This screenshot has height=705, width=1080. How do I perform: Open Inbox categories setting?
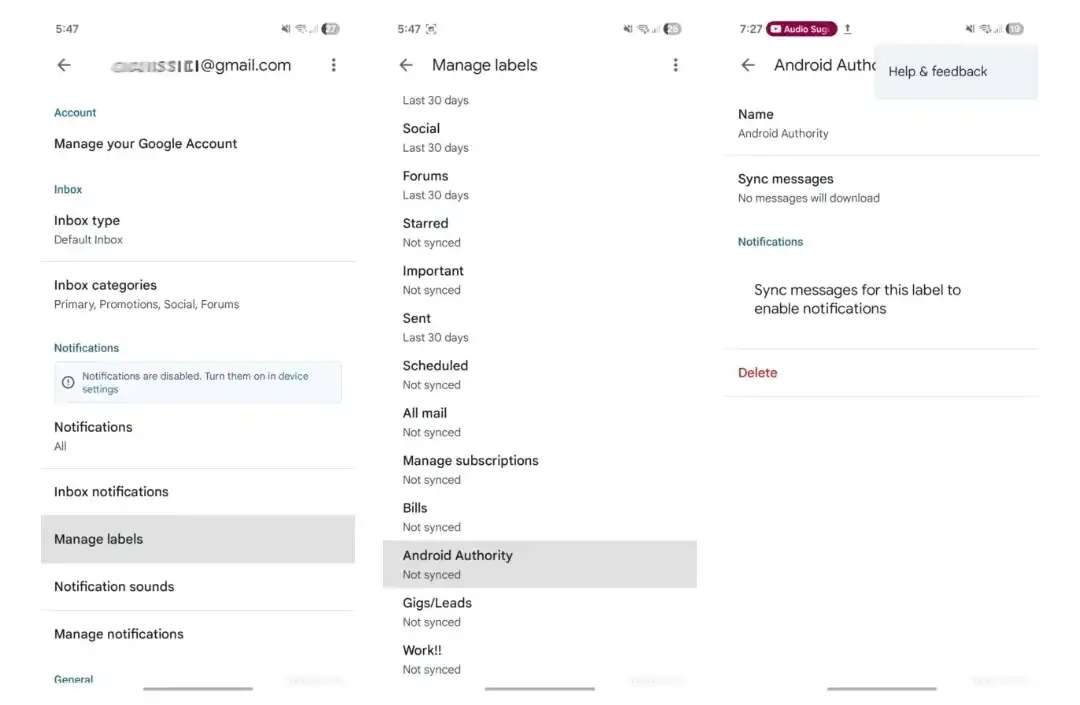tap(198, 294)
